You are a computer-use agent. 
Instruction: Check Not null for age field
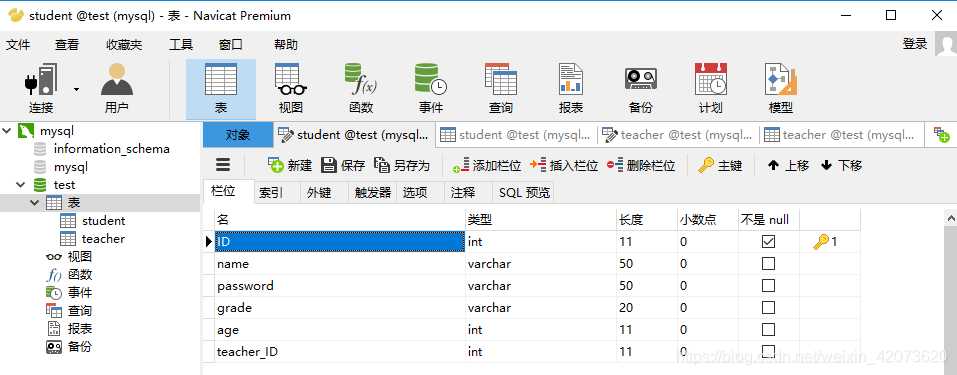768,330
